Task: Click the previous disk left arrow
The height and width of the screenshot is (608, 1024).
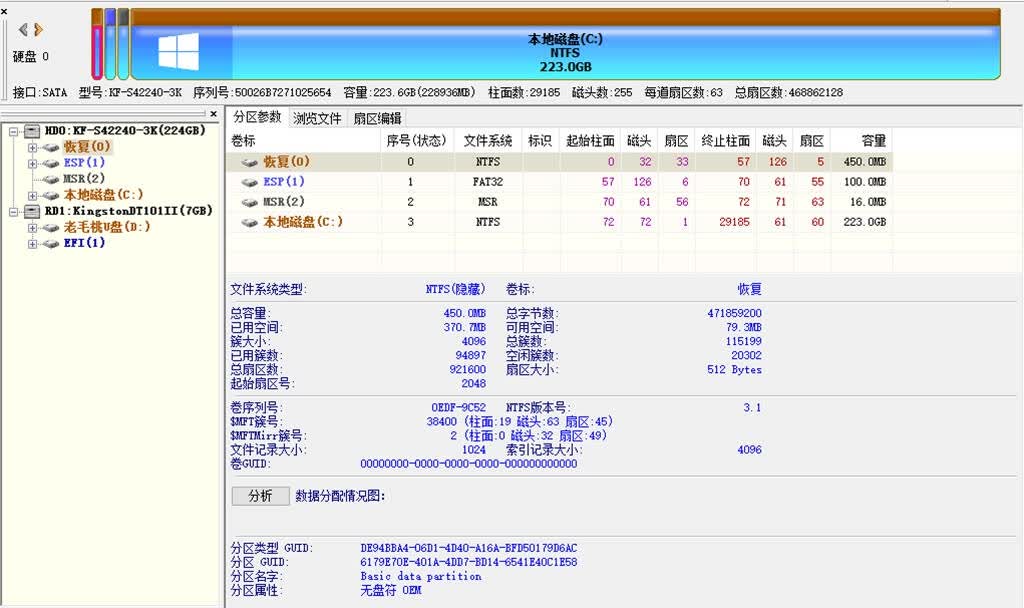Action: point(23,29)
